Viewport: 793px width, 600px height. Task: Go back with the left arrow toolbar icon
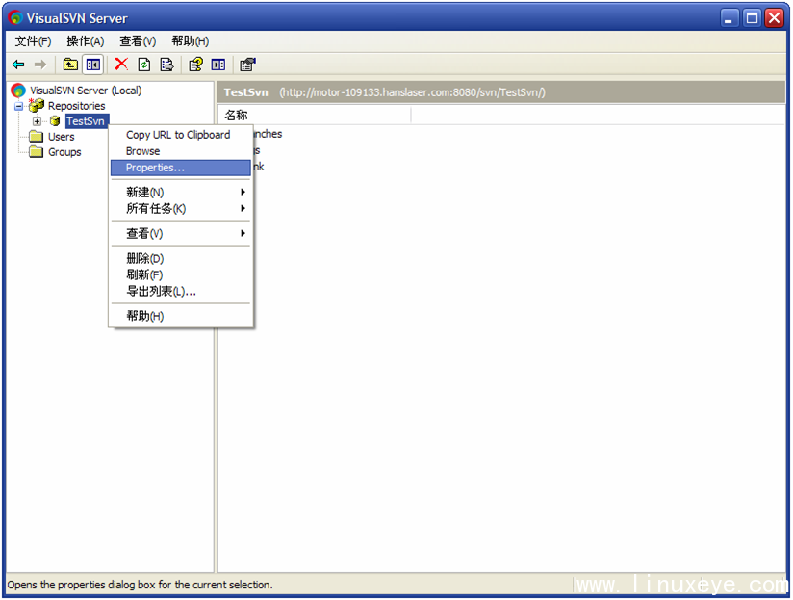[19, 64]
